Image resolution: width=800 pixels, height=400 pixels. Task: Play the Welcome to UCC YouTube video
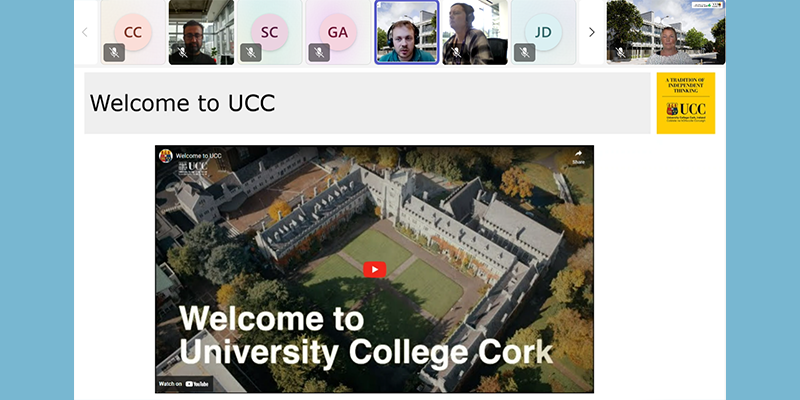[374, 269]
